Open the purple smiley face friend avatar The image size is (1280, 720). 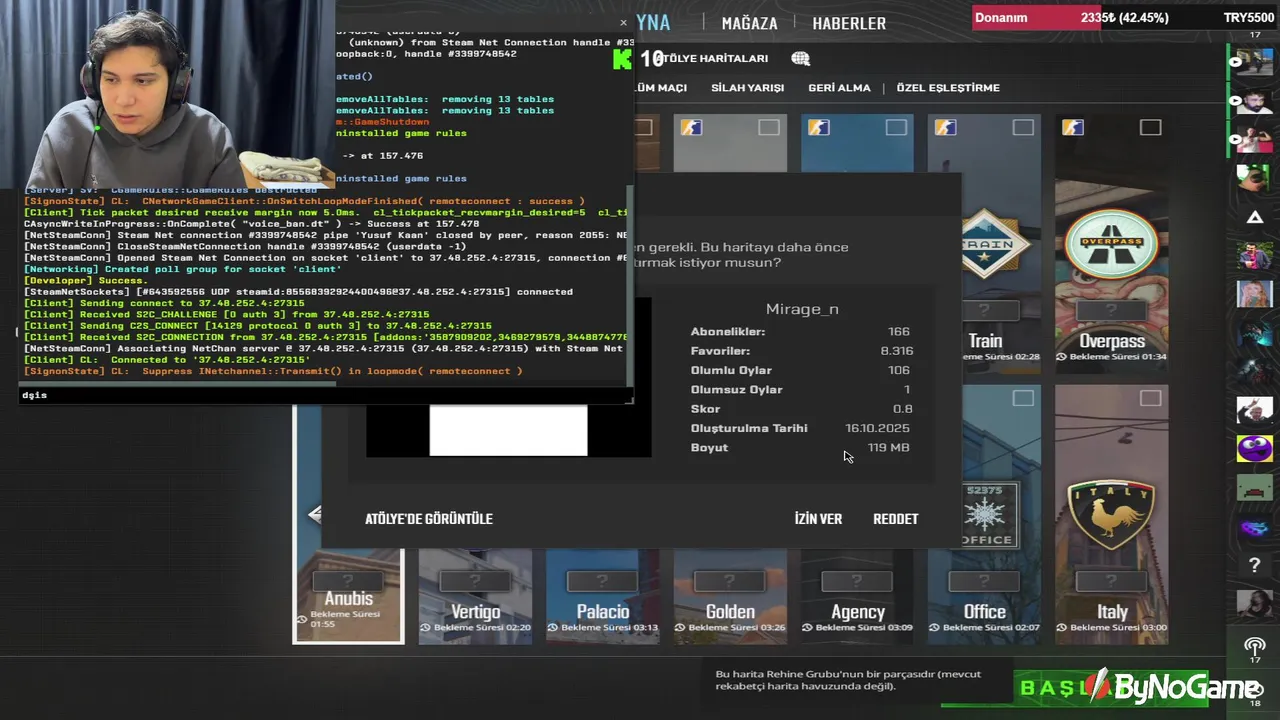[x=1254, y=448]
